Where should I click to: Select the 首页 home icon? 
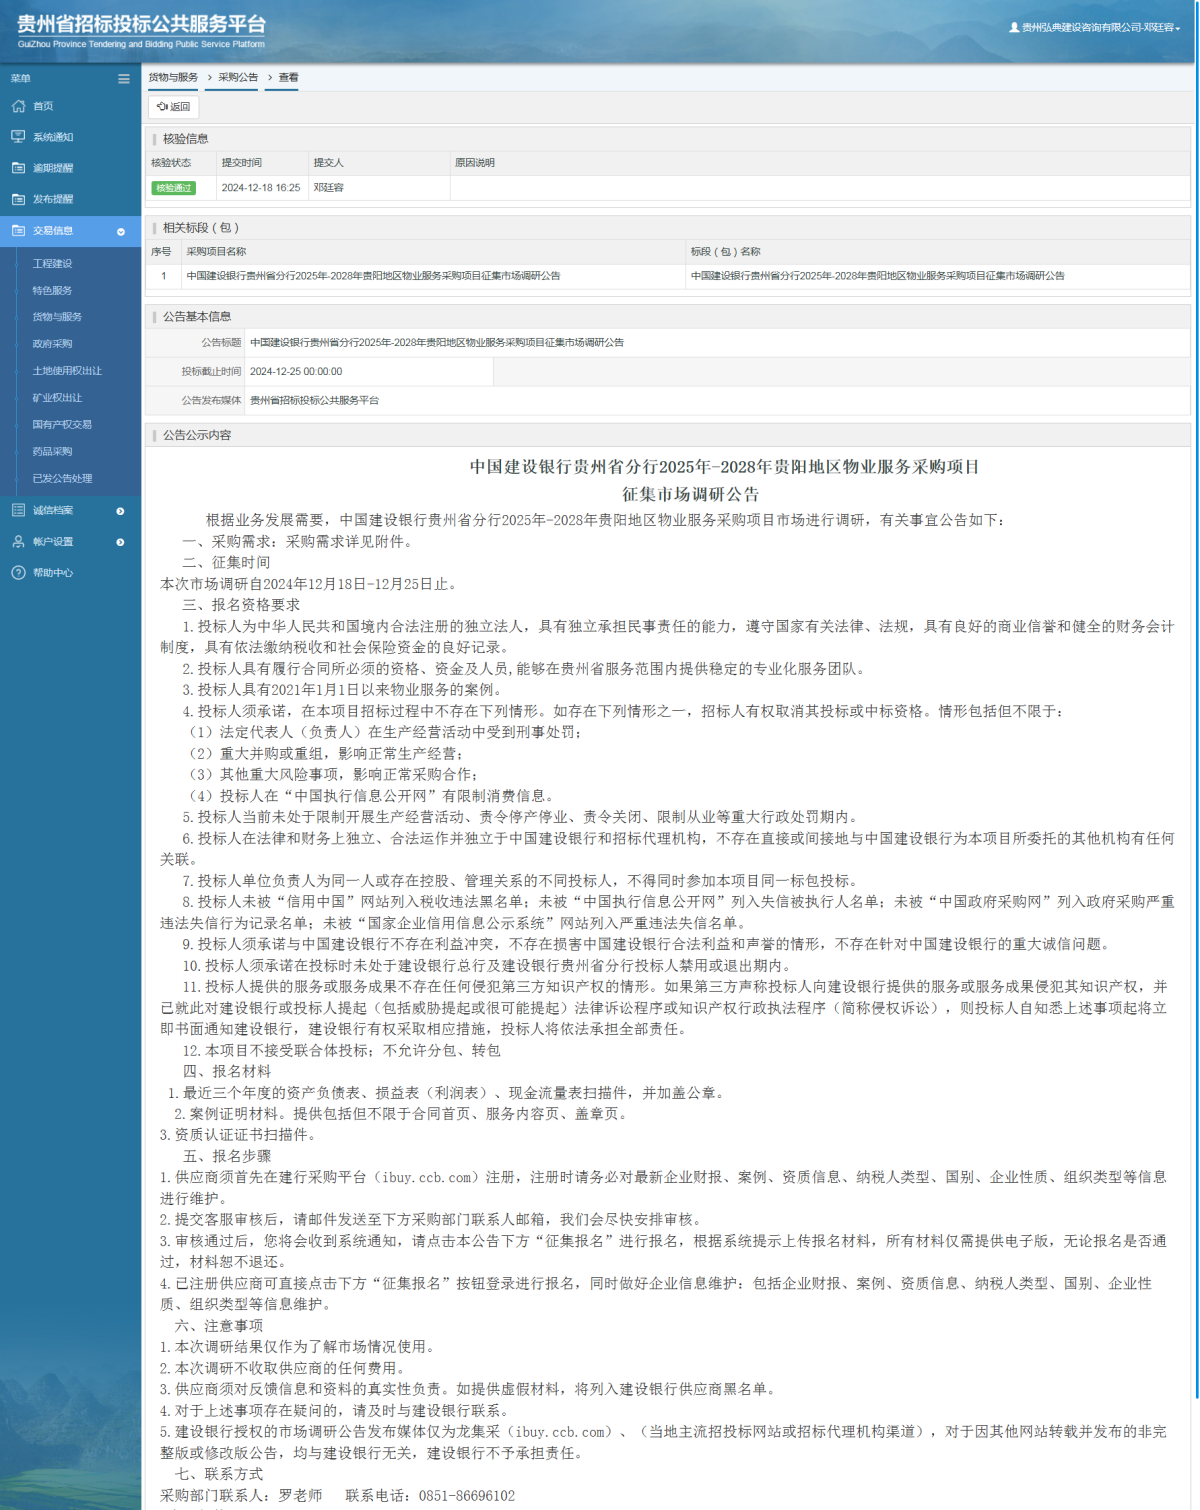click(x=18, y=106)
